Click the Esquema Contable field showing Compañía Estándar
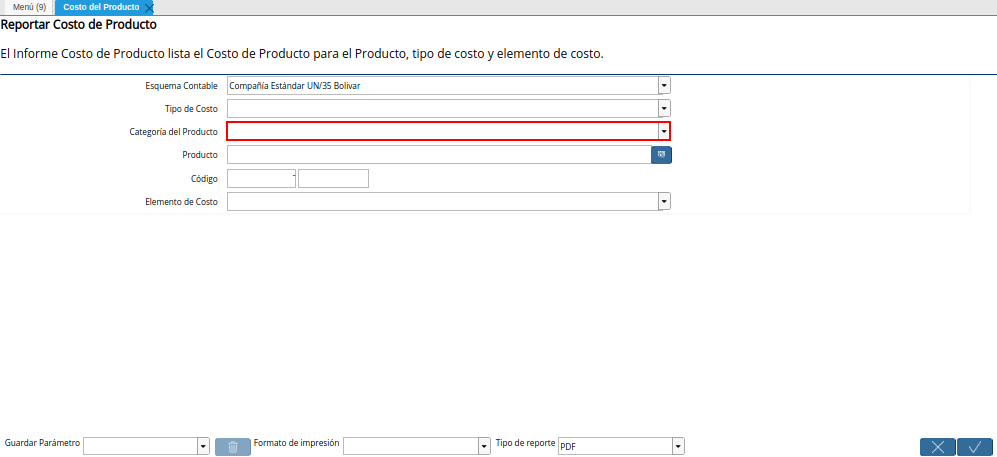Viewport: 997px width, 457px height. point(443,85)
